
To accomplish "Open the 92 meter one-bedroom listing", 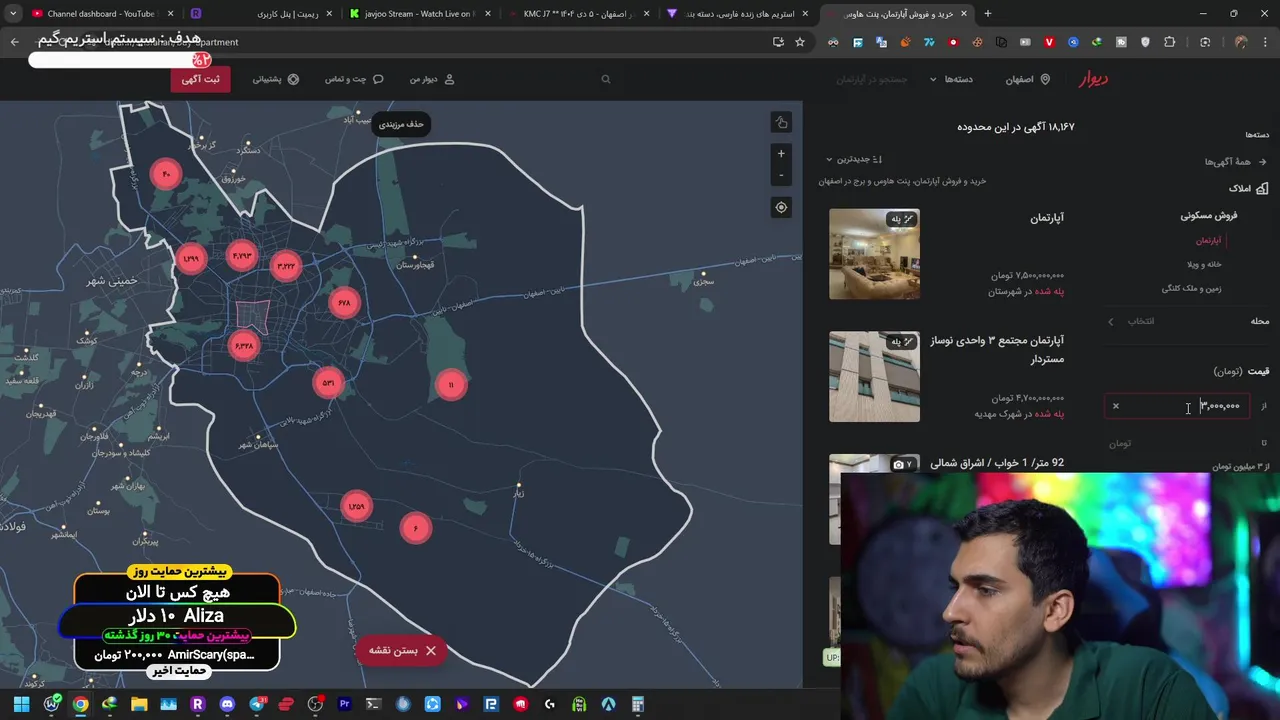I will point(997,463).
